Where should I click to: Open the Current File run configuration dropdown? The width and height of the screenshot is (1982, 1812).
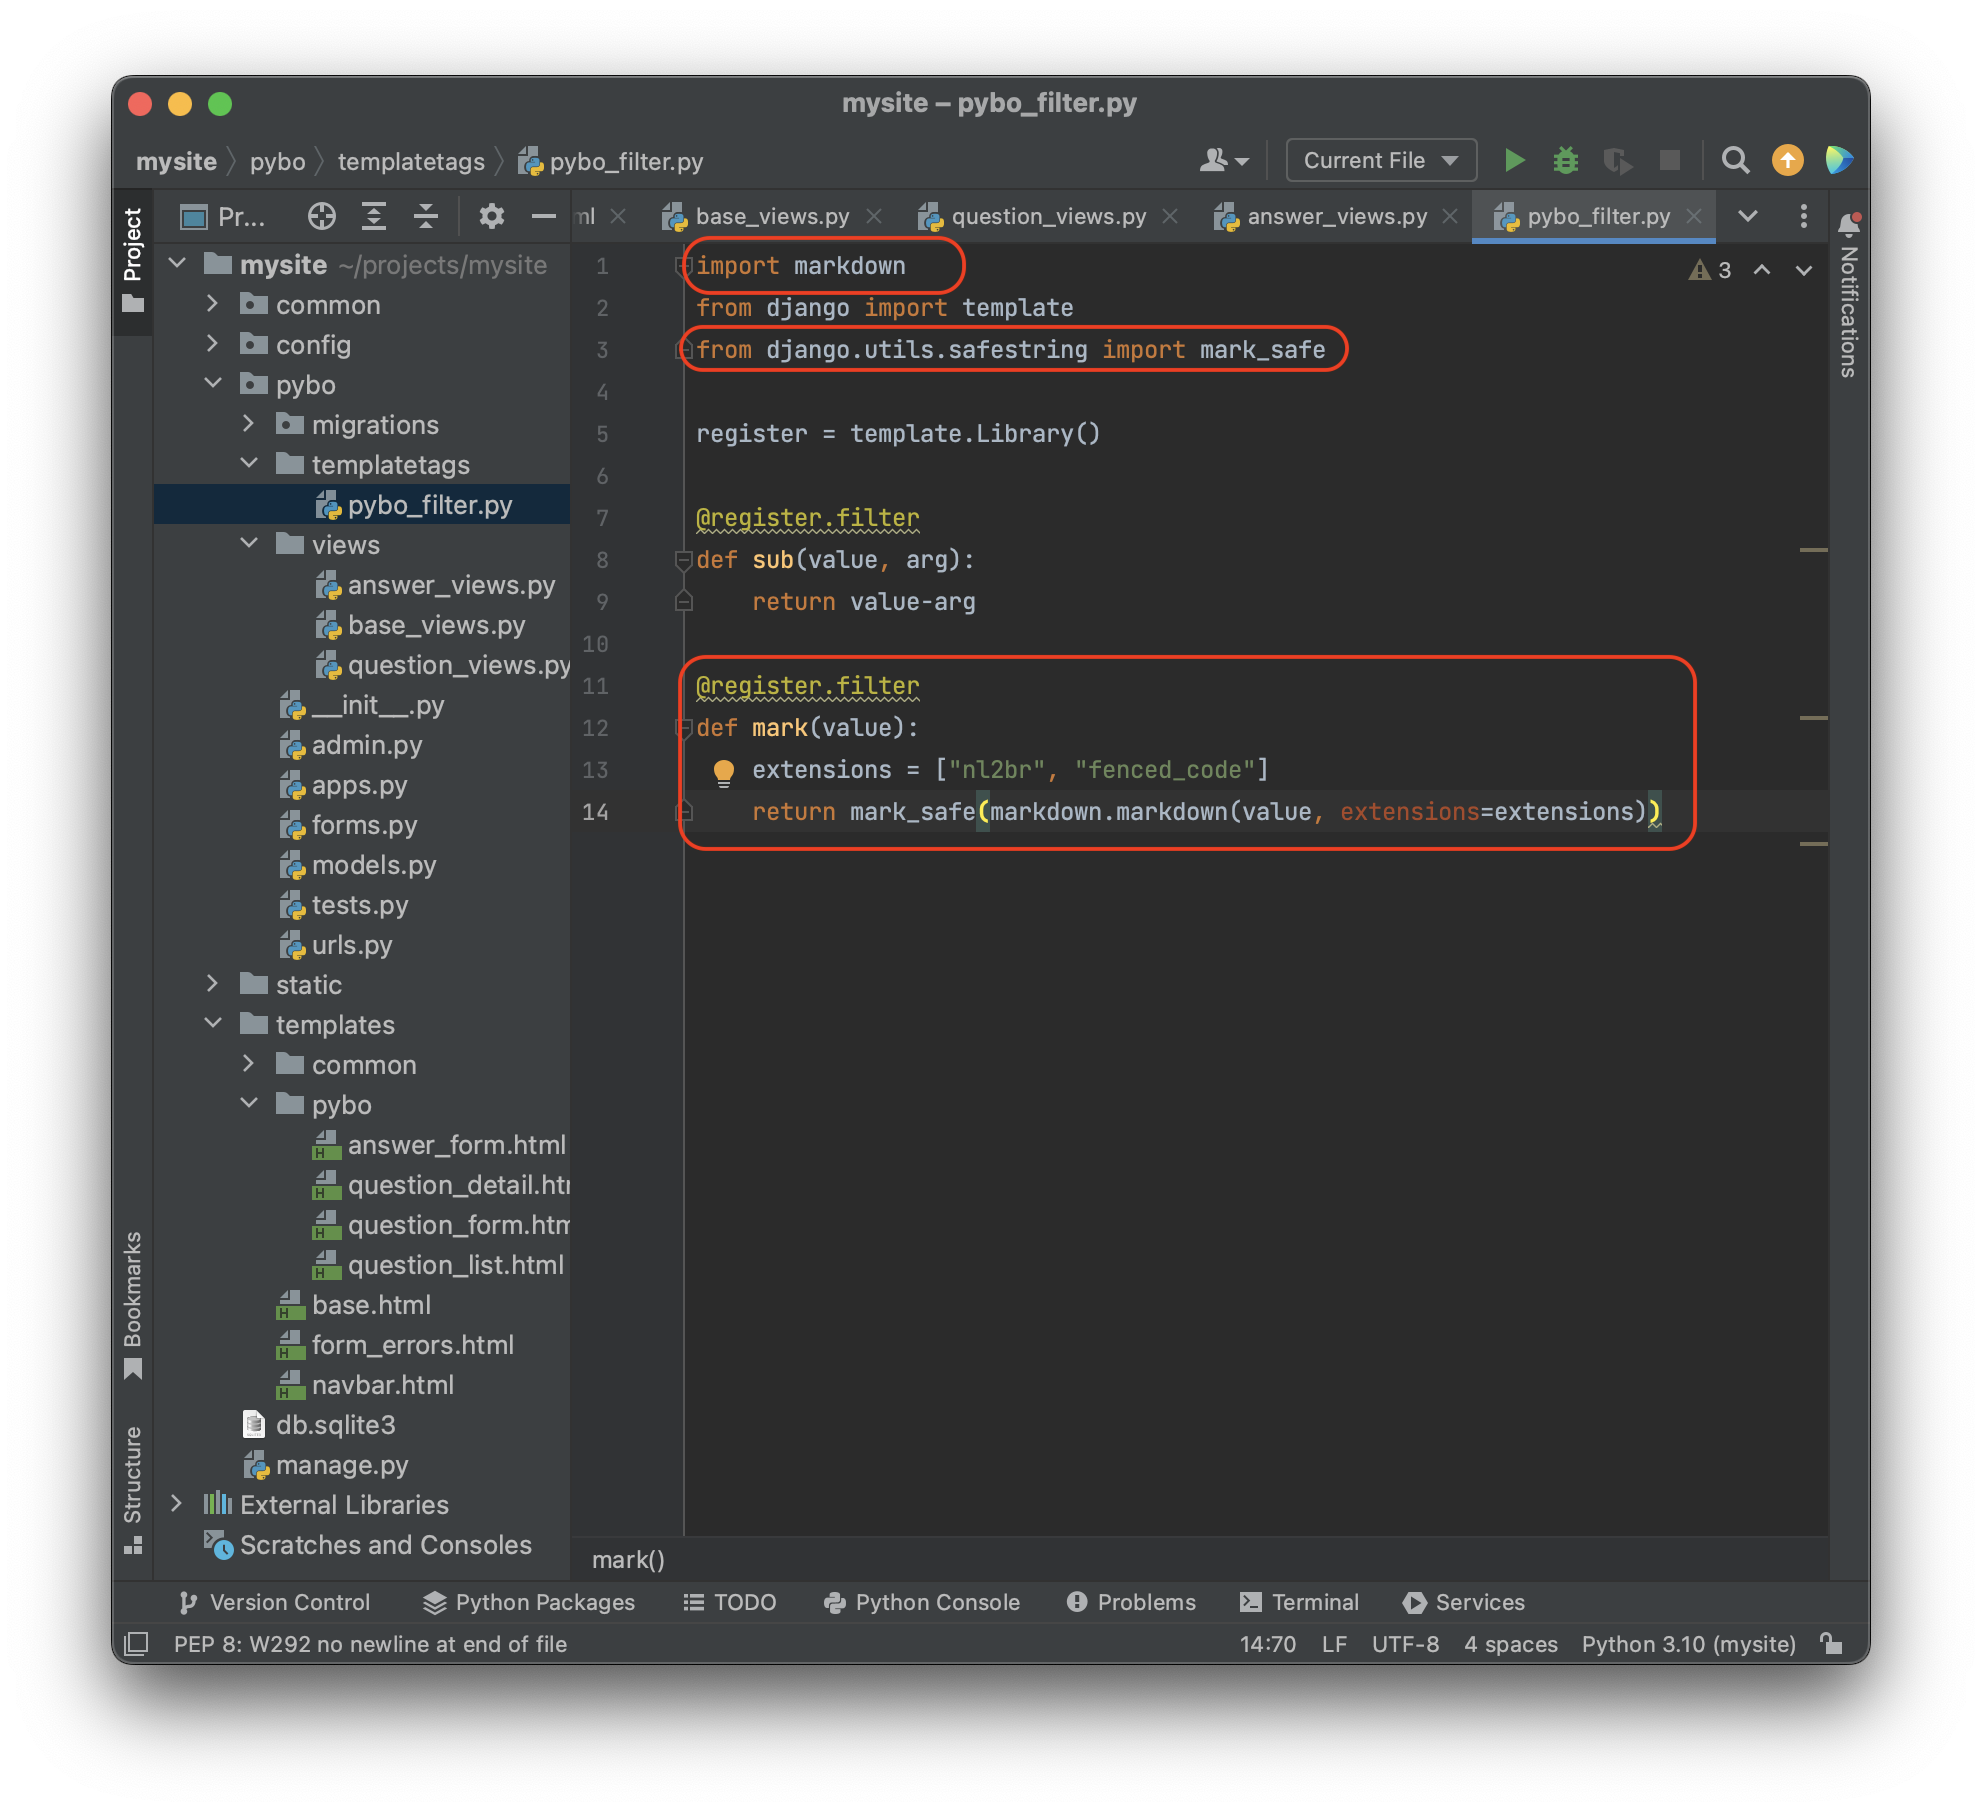tap(1380, 160)
